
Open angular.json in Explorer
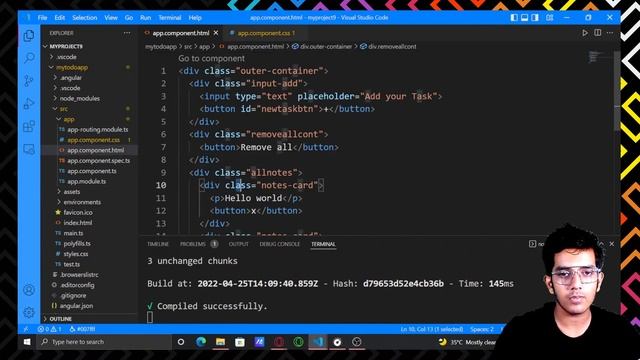(76, 306)
